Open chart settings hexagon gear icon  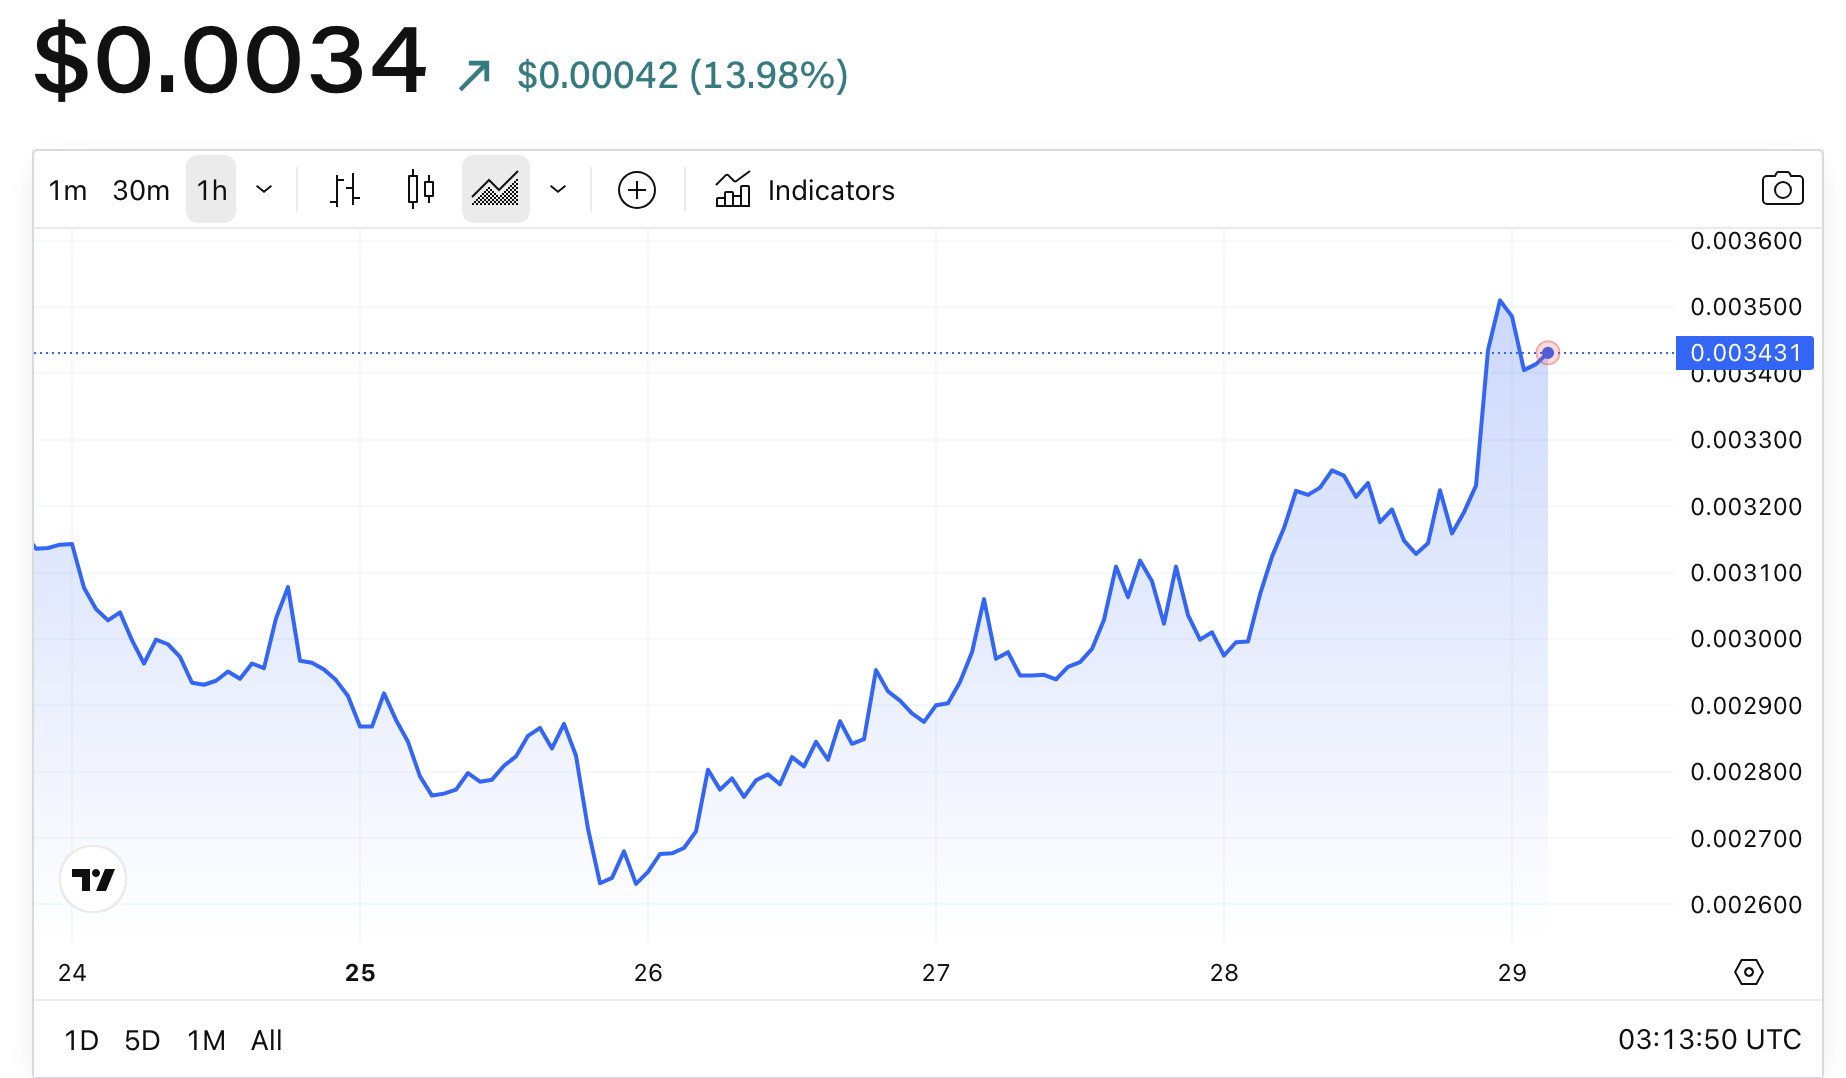1749,972
